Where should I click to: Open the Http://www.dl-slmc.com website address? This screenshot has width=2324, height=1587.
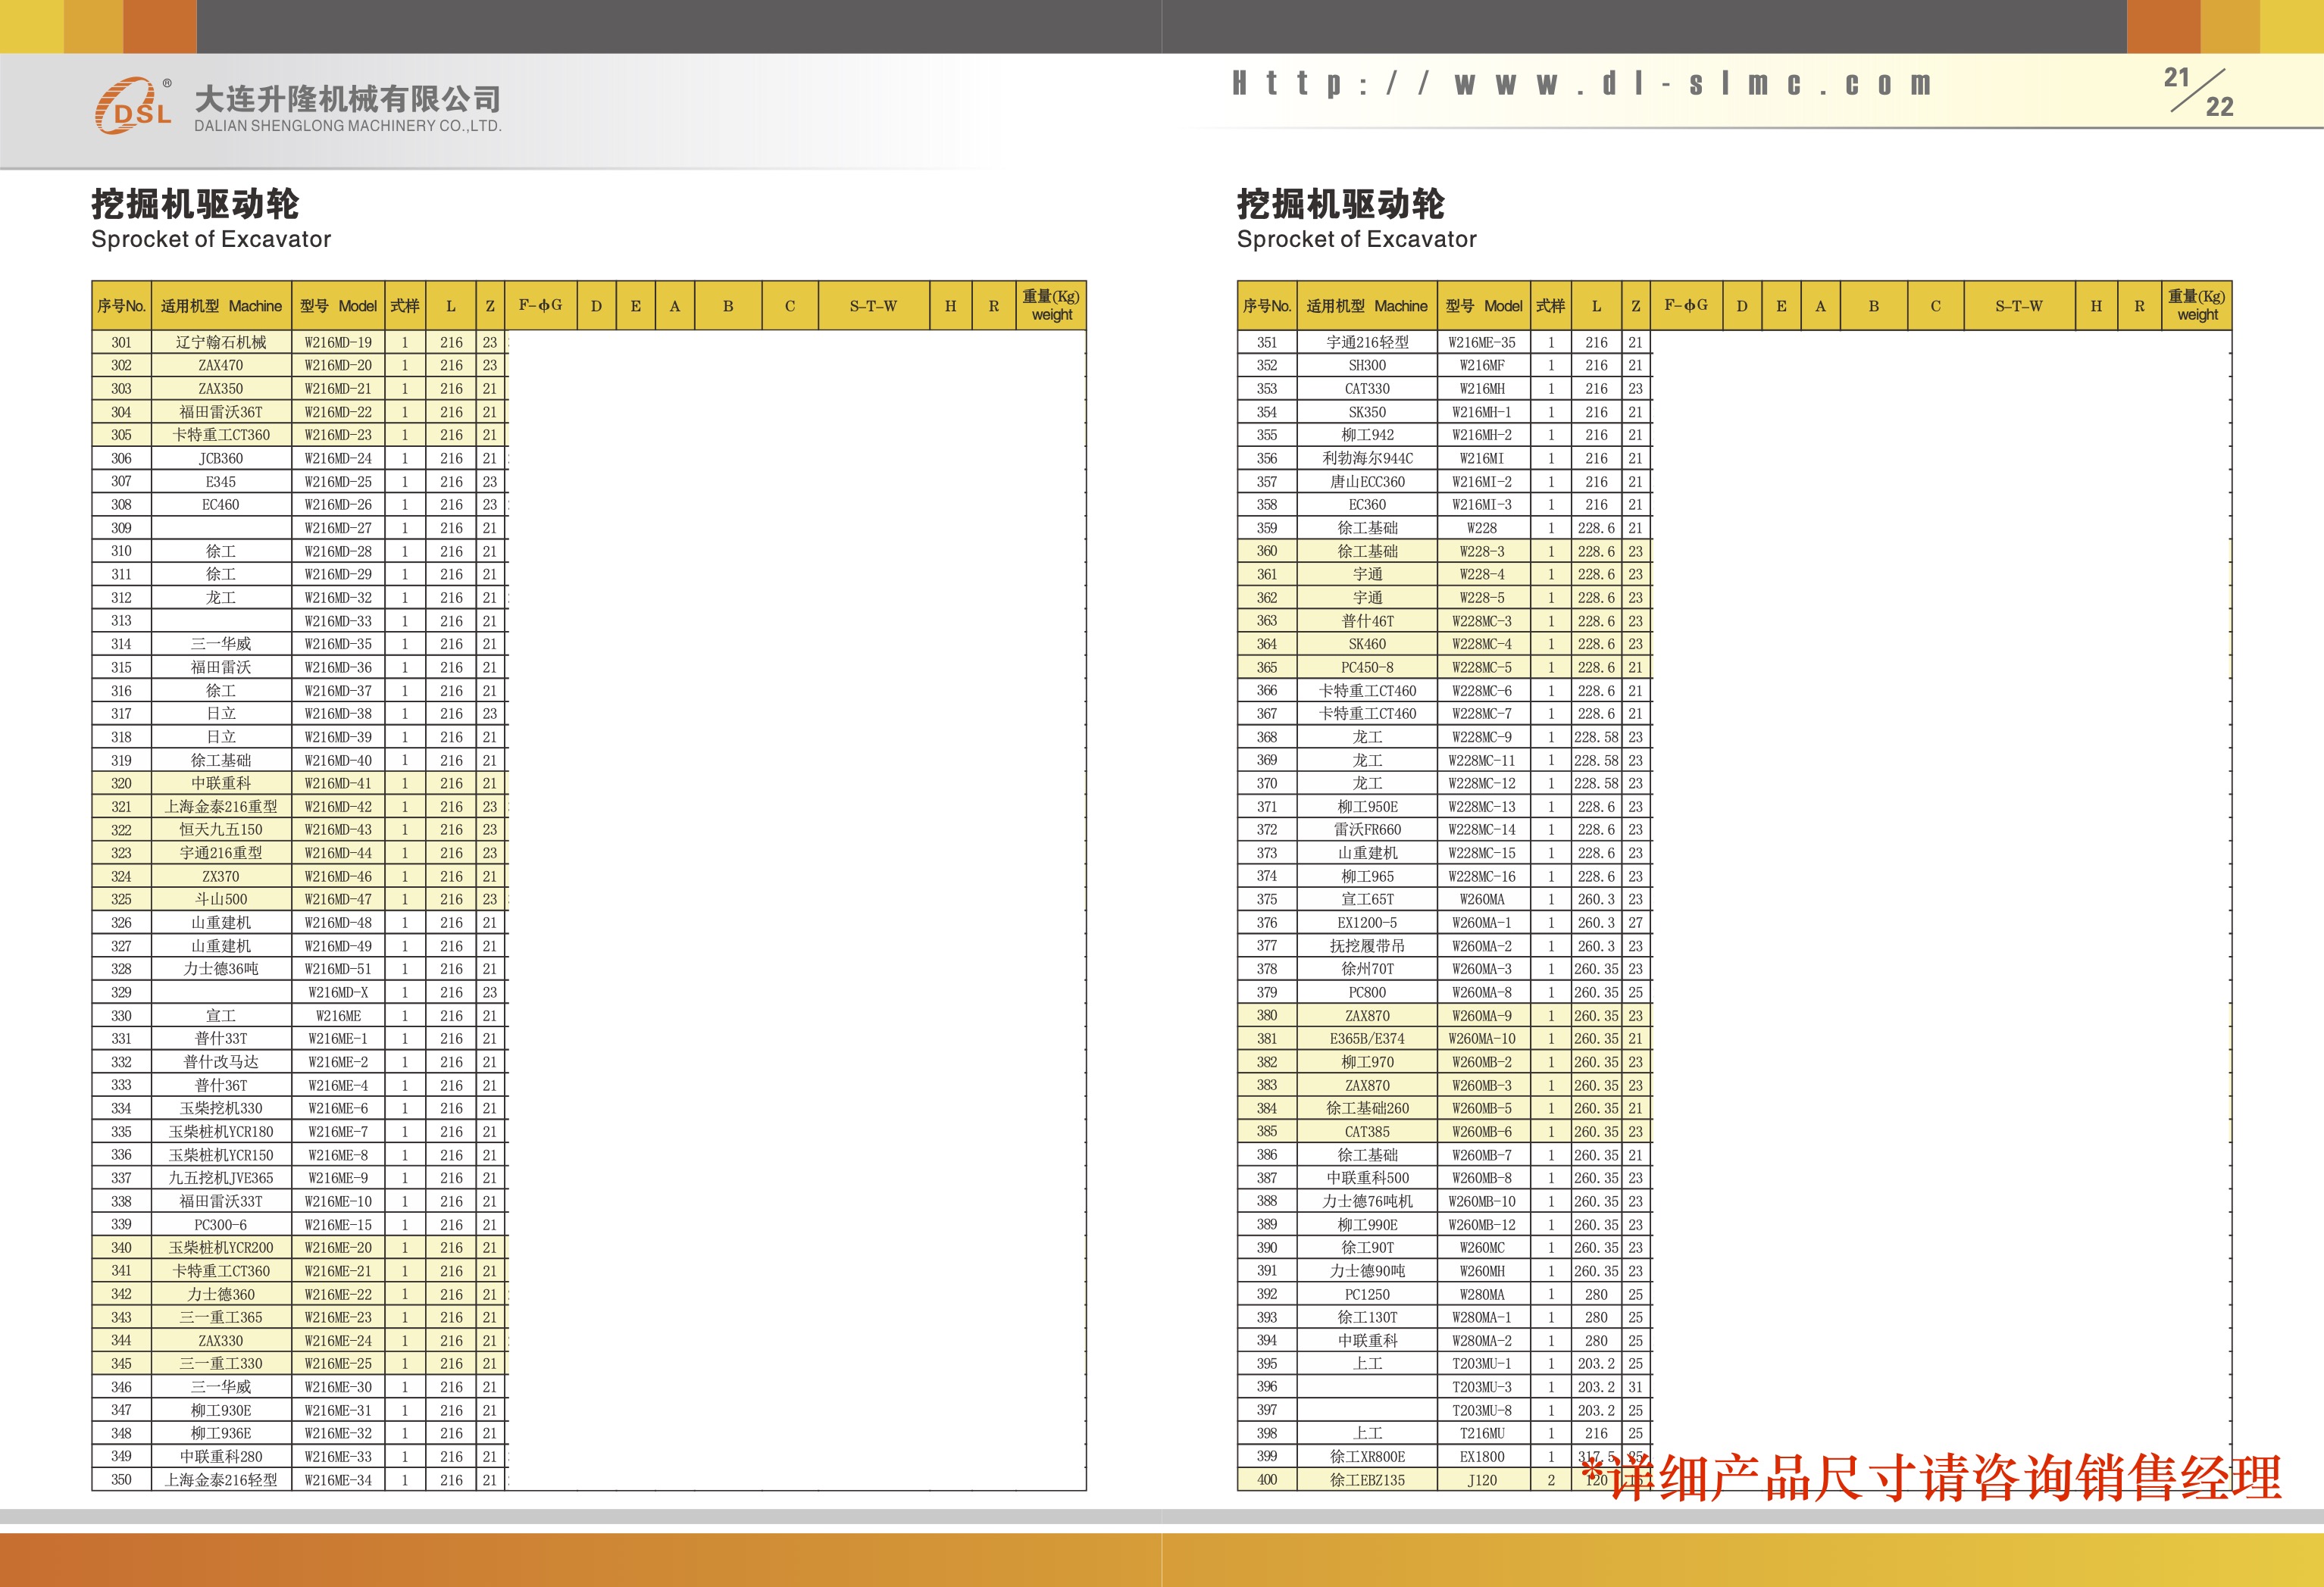pos(1582,84)
